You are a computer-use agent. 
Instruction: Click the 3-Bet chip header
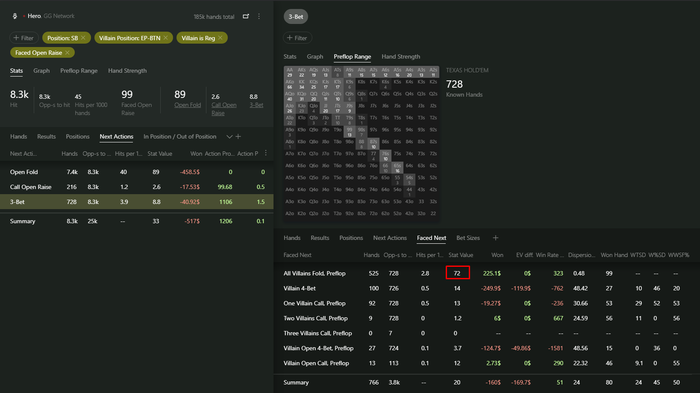click(296, 17)
